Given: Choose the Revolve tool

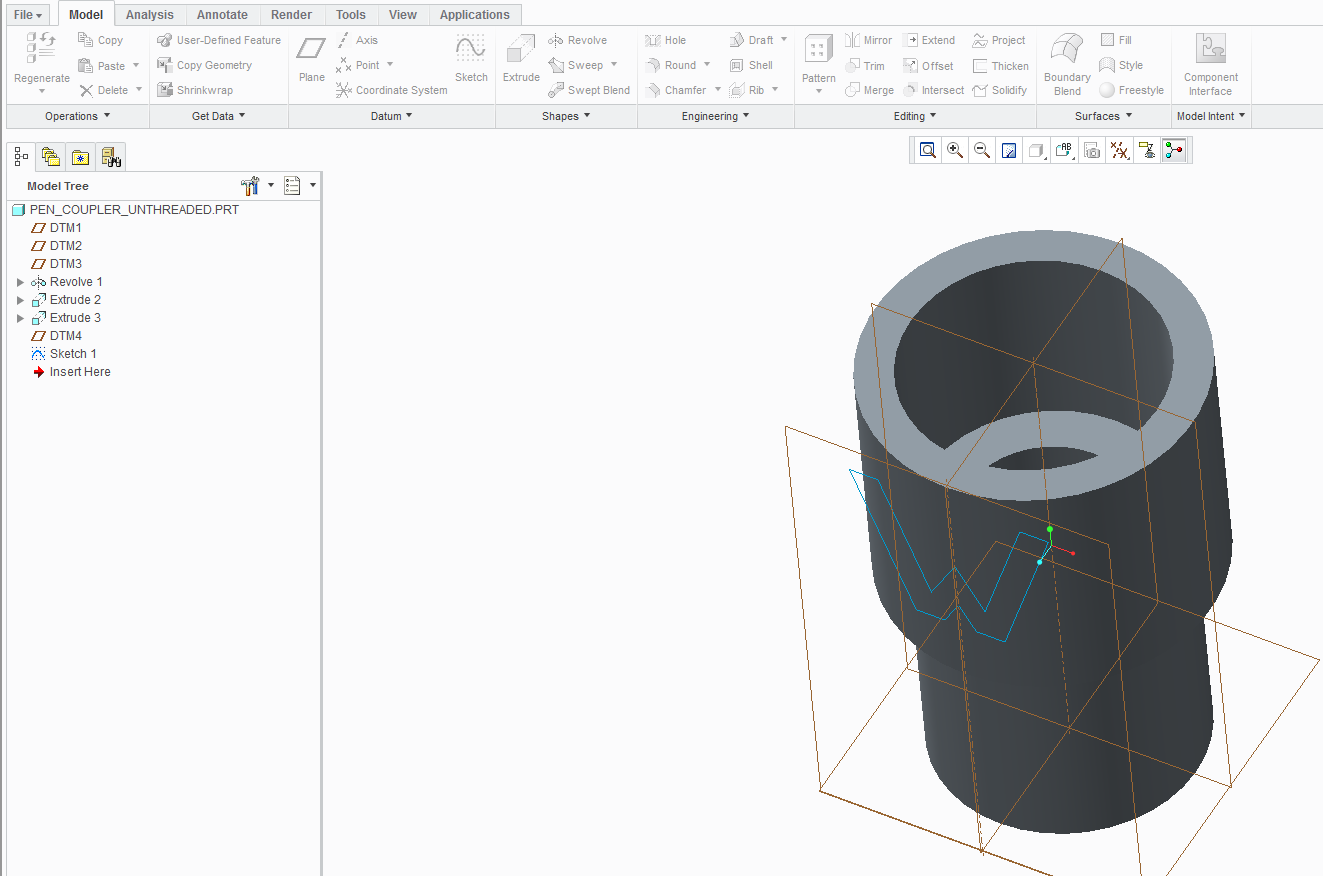Looking at the screenshot, I should click(578, 40).
